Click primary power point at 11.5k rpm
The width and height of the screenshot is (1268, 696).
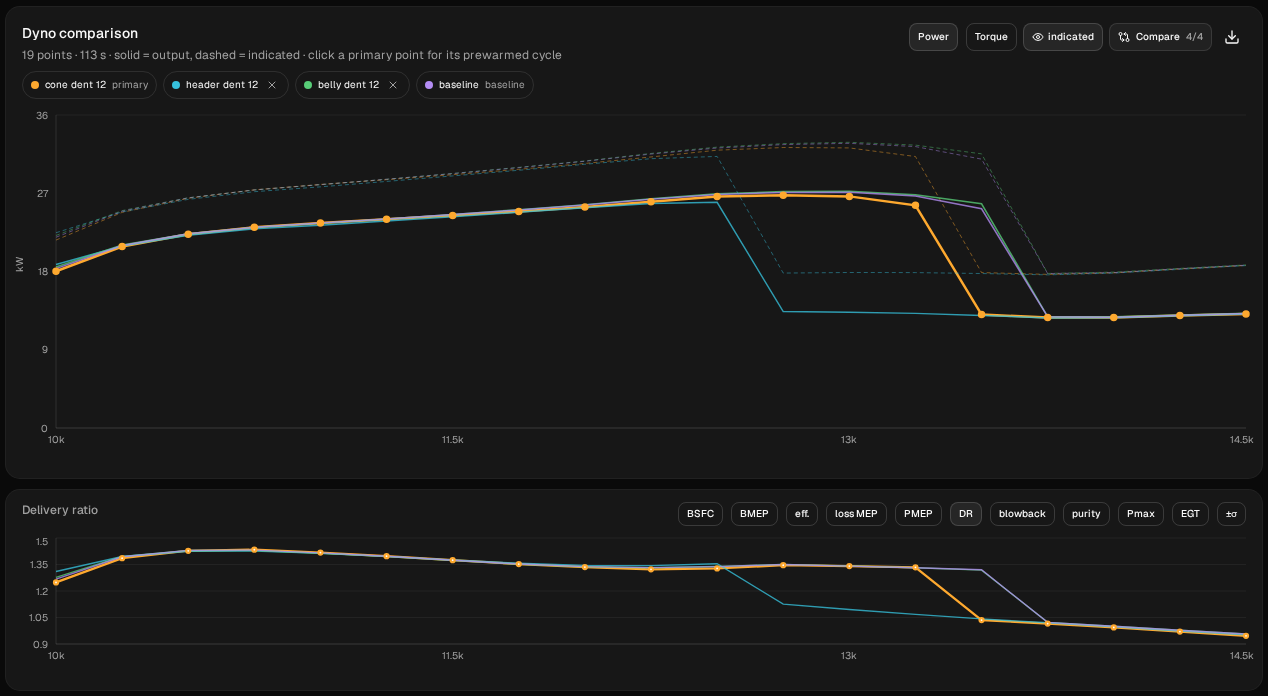(x=452, y=215)
